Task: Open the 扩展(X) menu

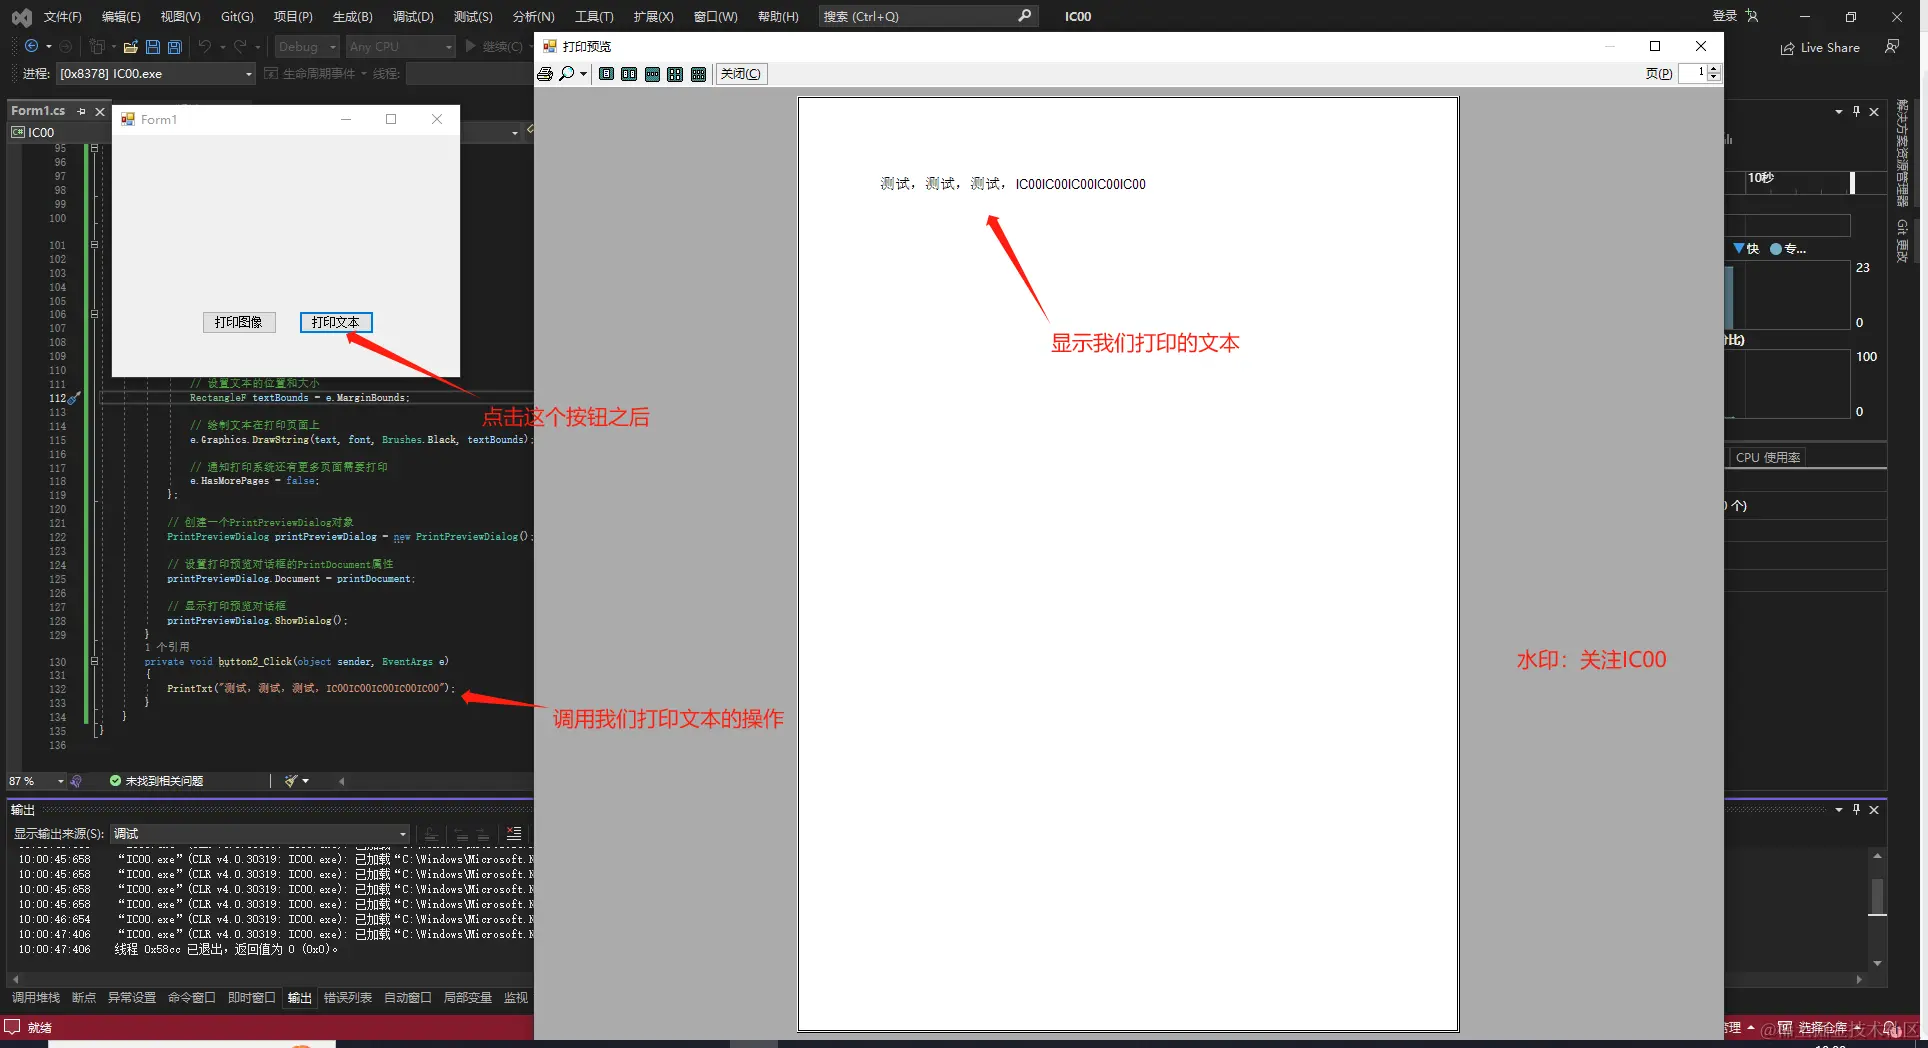Action: (654, 17)
